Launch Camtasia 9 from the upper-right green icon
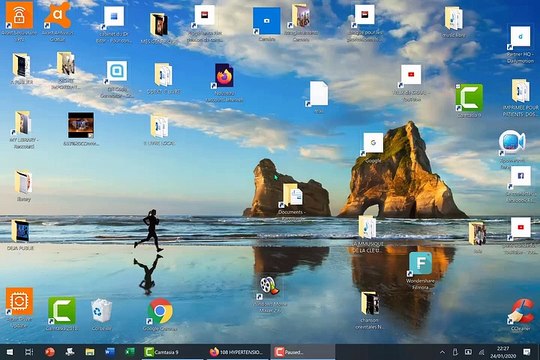 point(469,97)
